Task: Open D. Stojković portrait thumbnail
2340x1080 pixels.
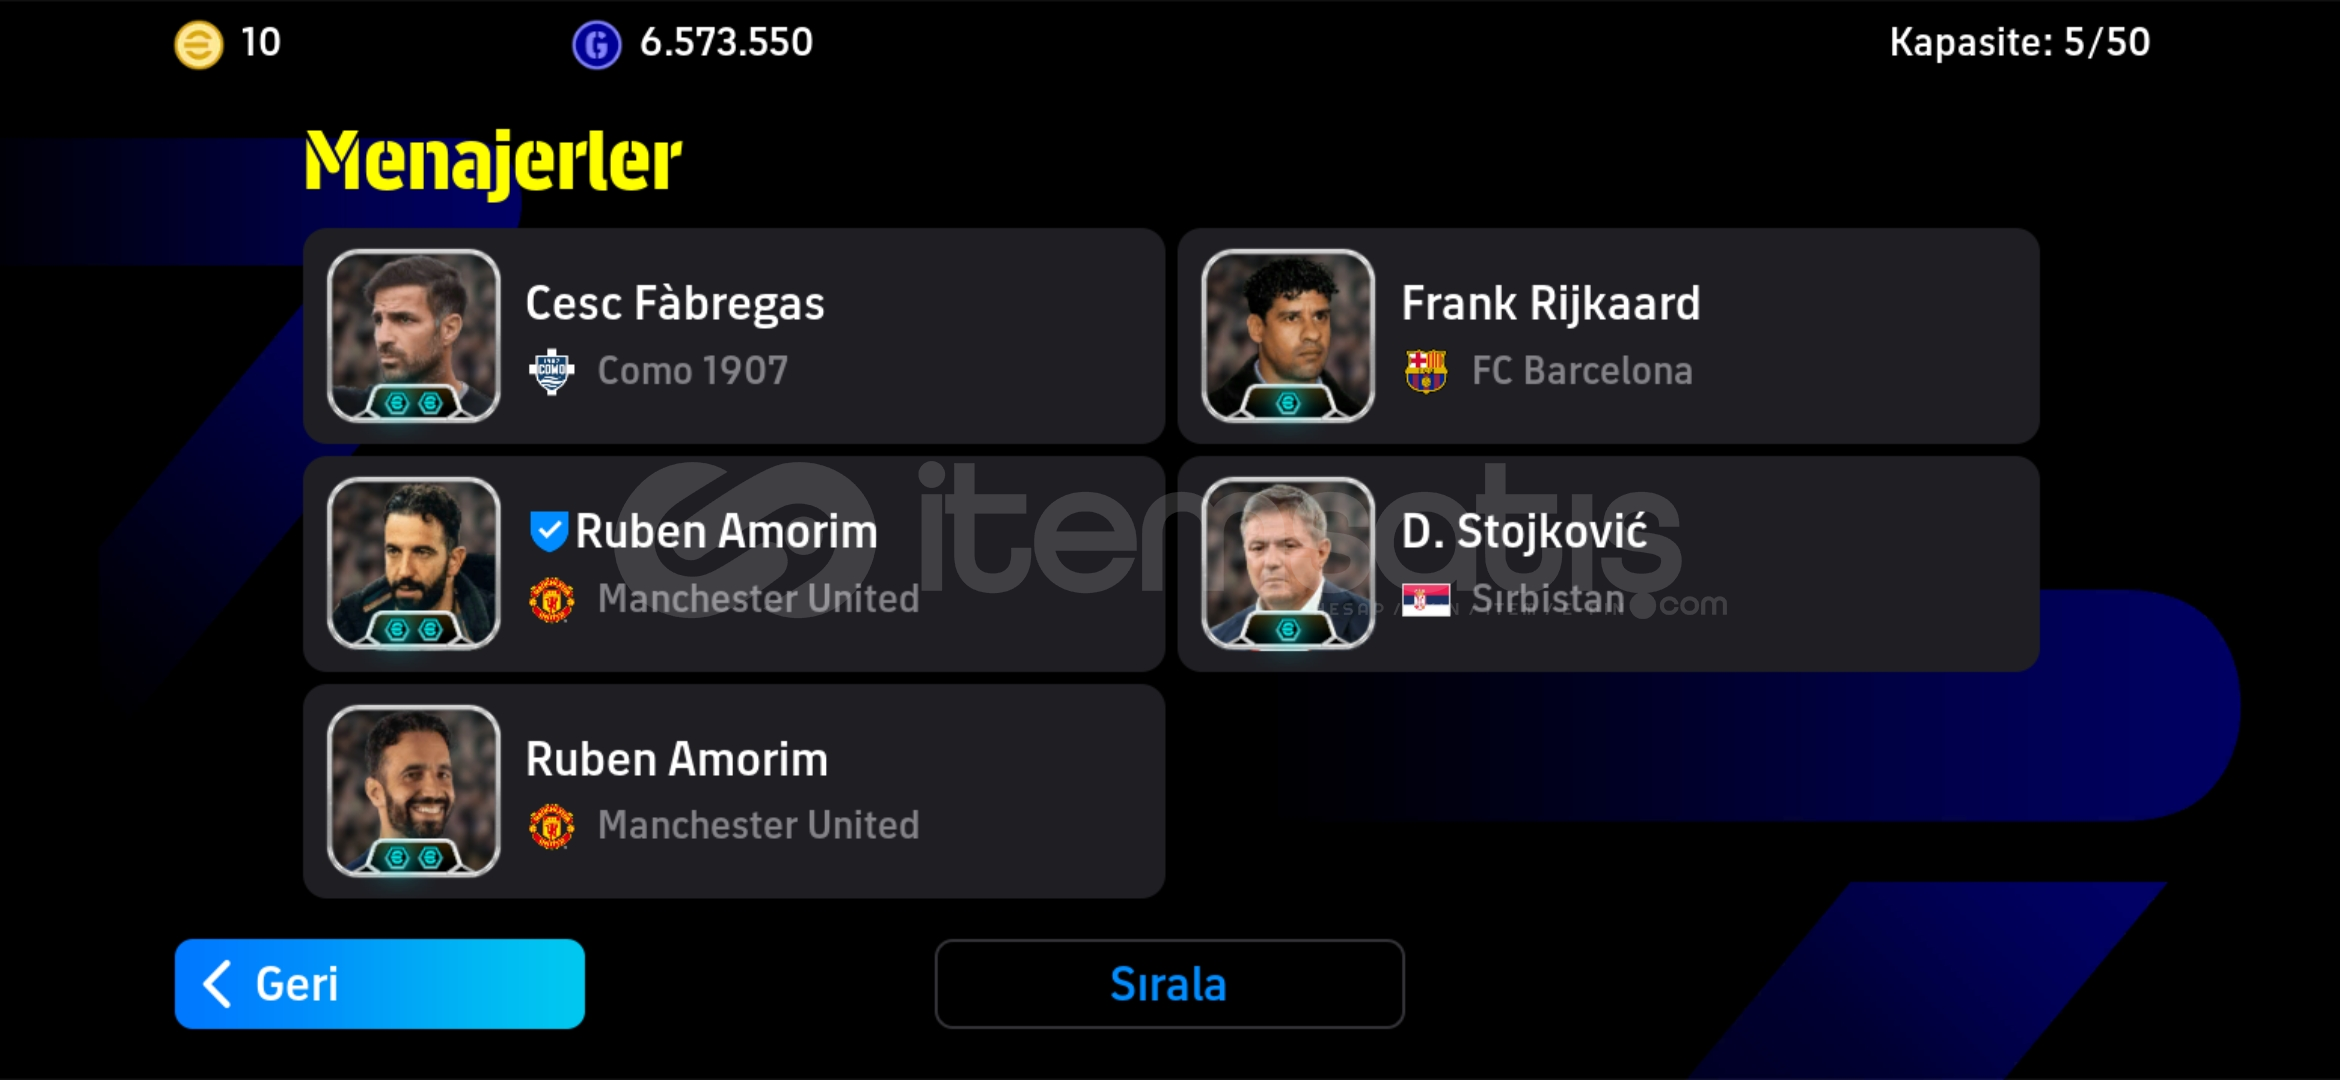Action: (1288, 564)
